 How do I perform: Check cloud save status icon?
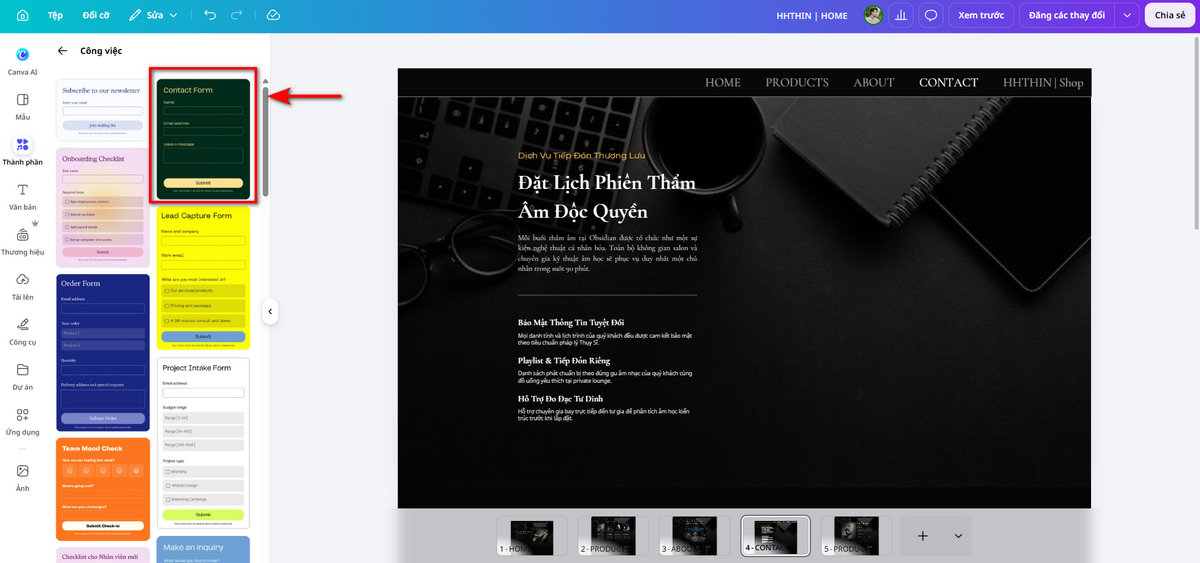point(274,15)
